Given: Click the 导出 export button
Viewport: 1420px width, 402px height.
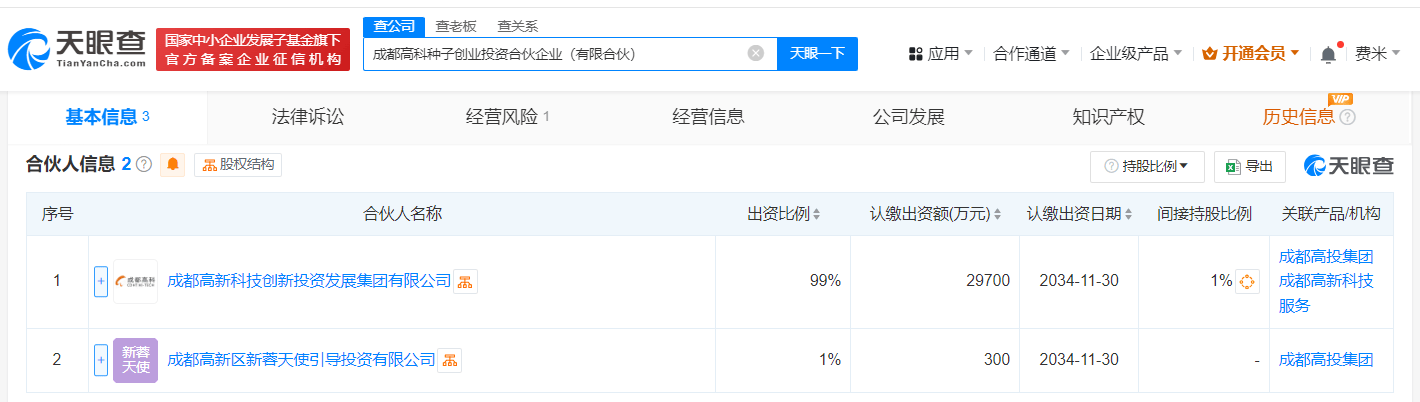Looking at the screenshot, I should pyautogui.click(x=1250, y=166).
